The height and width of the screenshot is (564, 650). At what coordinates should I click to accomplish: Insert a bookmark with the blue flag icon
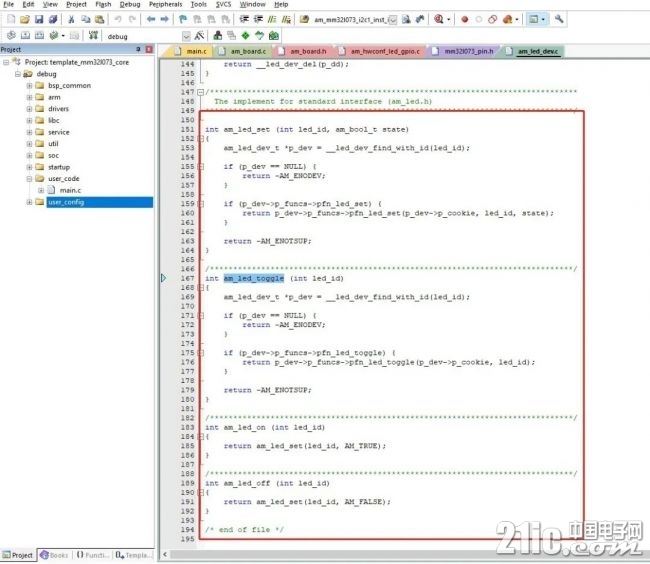(x=183, y=19)
